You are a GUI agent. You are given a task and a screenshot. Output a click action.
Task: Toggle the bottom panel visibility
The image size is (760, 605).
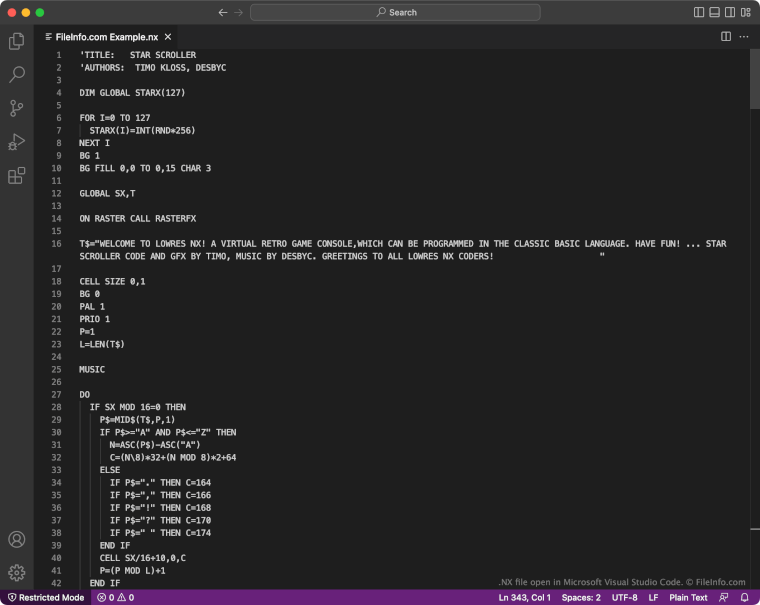[x=714, y=12]
